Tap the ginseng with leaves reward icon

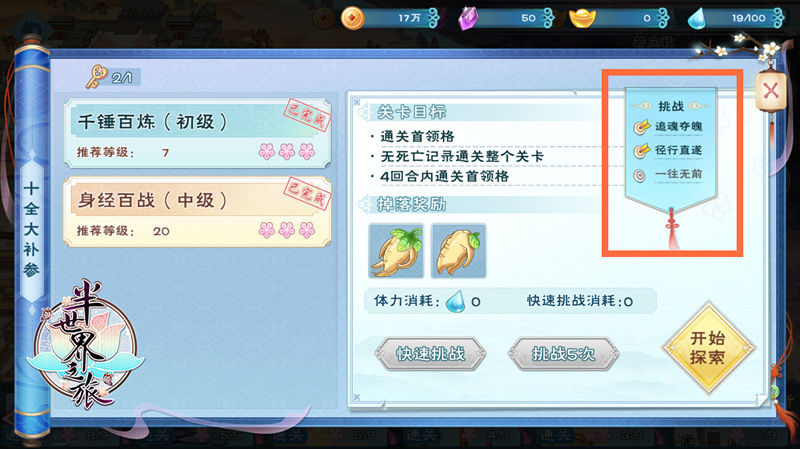(396, 251)
